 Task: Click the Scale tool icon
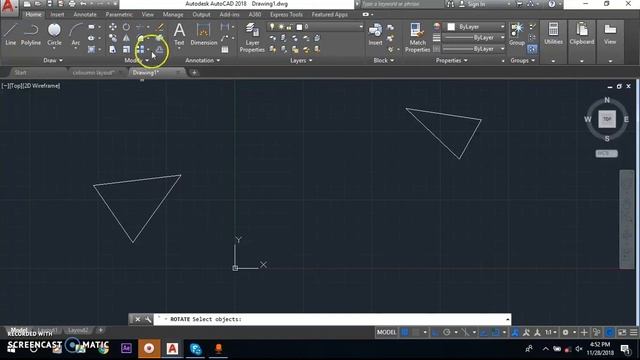point(127,49)
